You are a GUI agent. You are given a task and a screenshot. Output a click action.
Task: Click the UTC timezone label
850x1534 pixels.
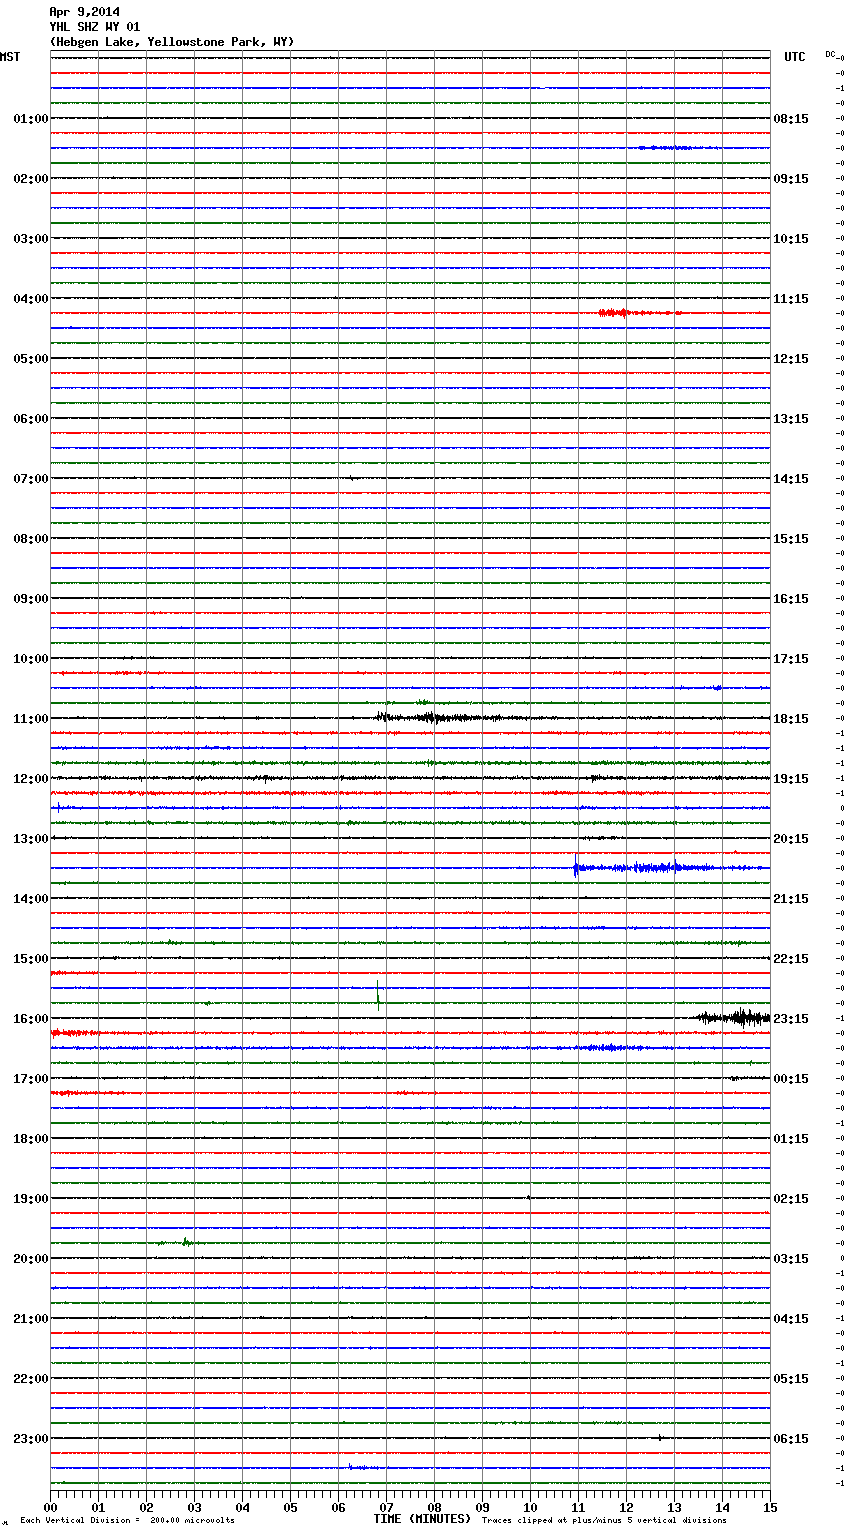tap(795, 57)
